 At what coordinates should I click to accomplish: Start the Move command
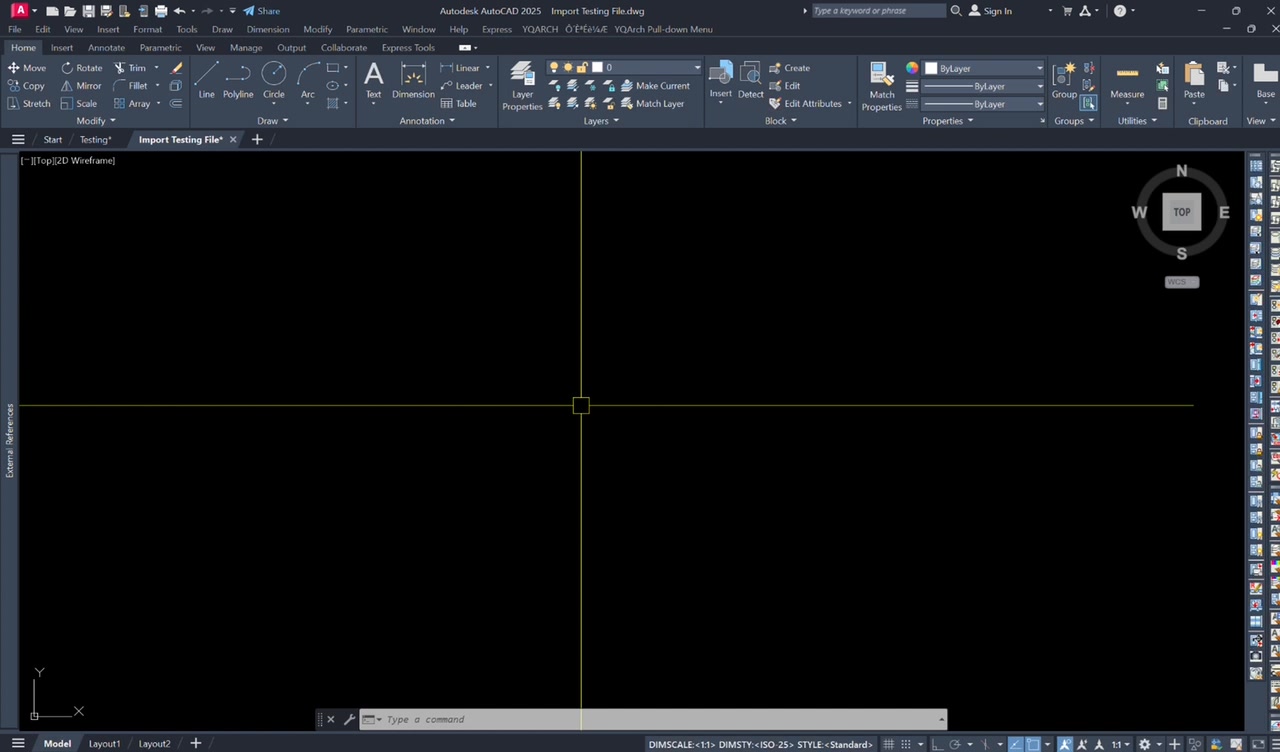pos(27,68)
